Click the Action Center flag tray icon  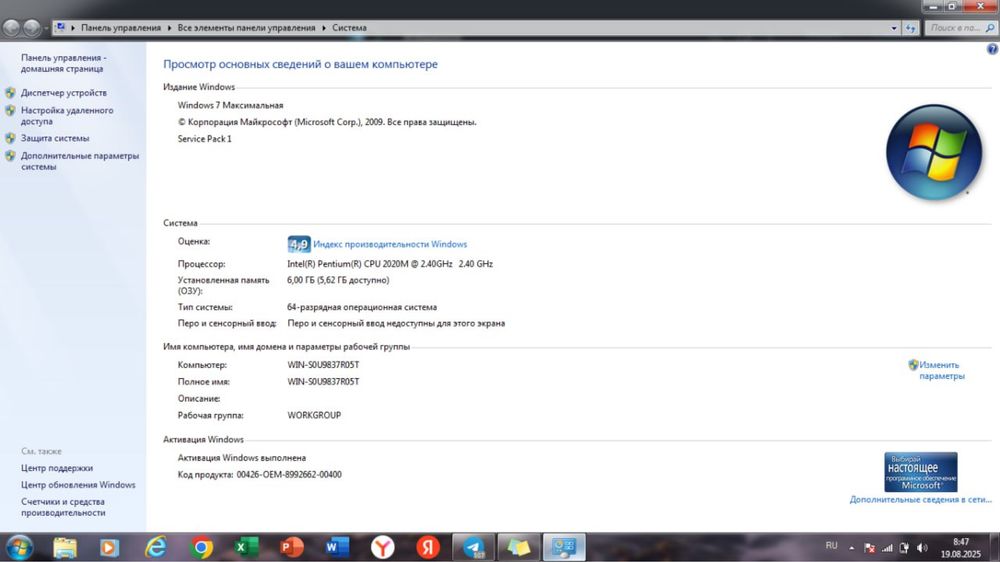tap(869, 547)
